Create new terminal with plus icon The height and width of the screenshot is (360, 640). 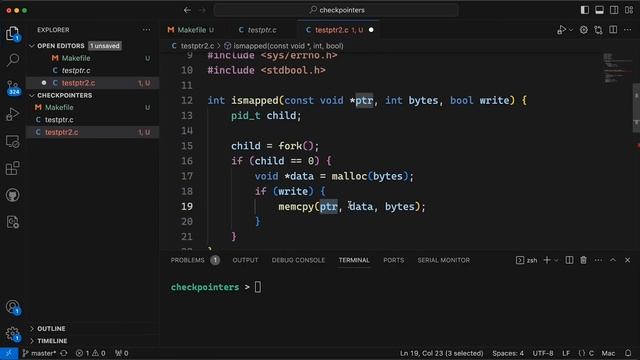[547, 260]
